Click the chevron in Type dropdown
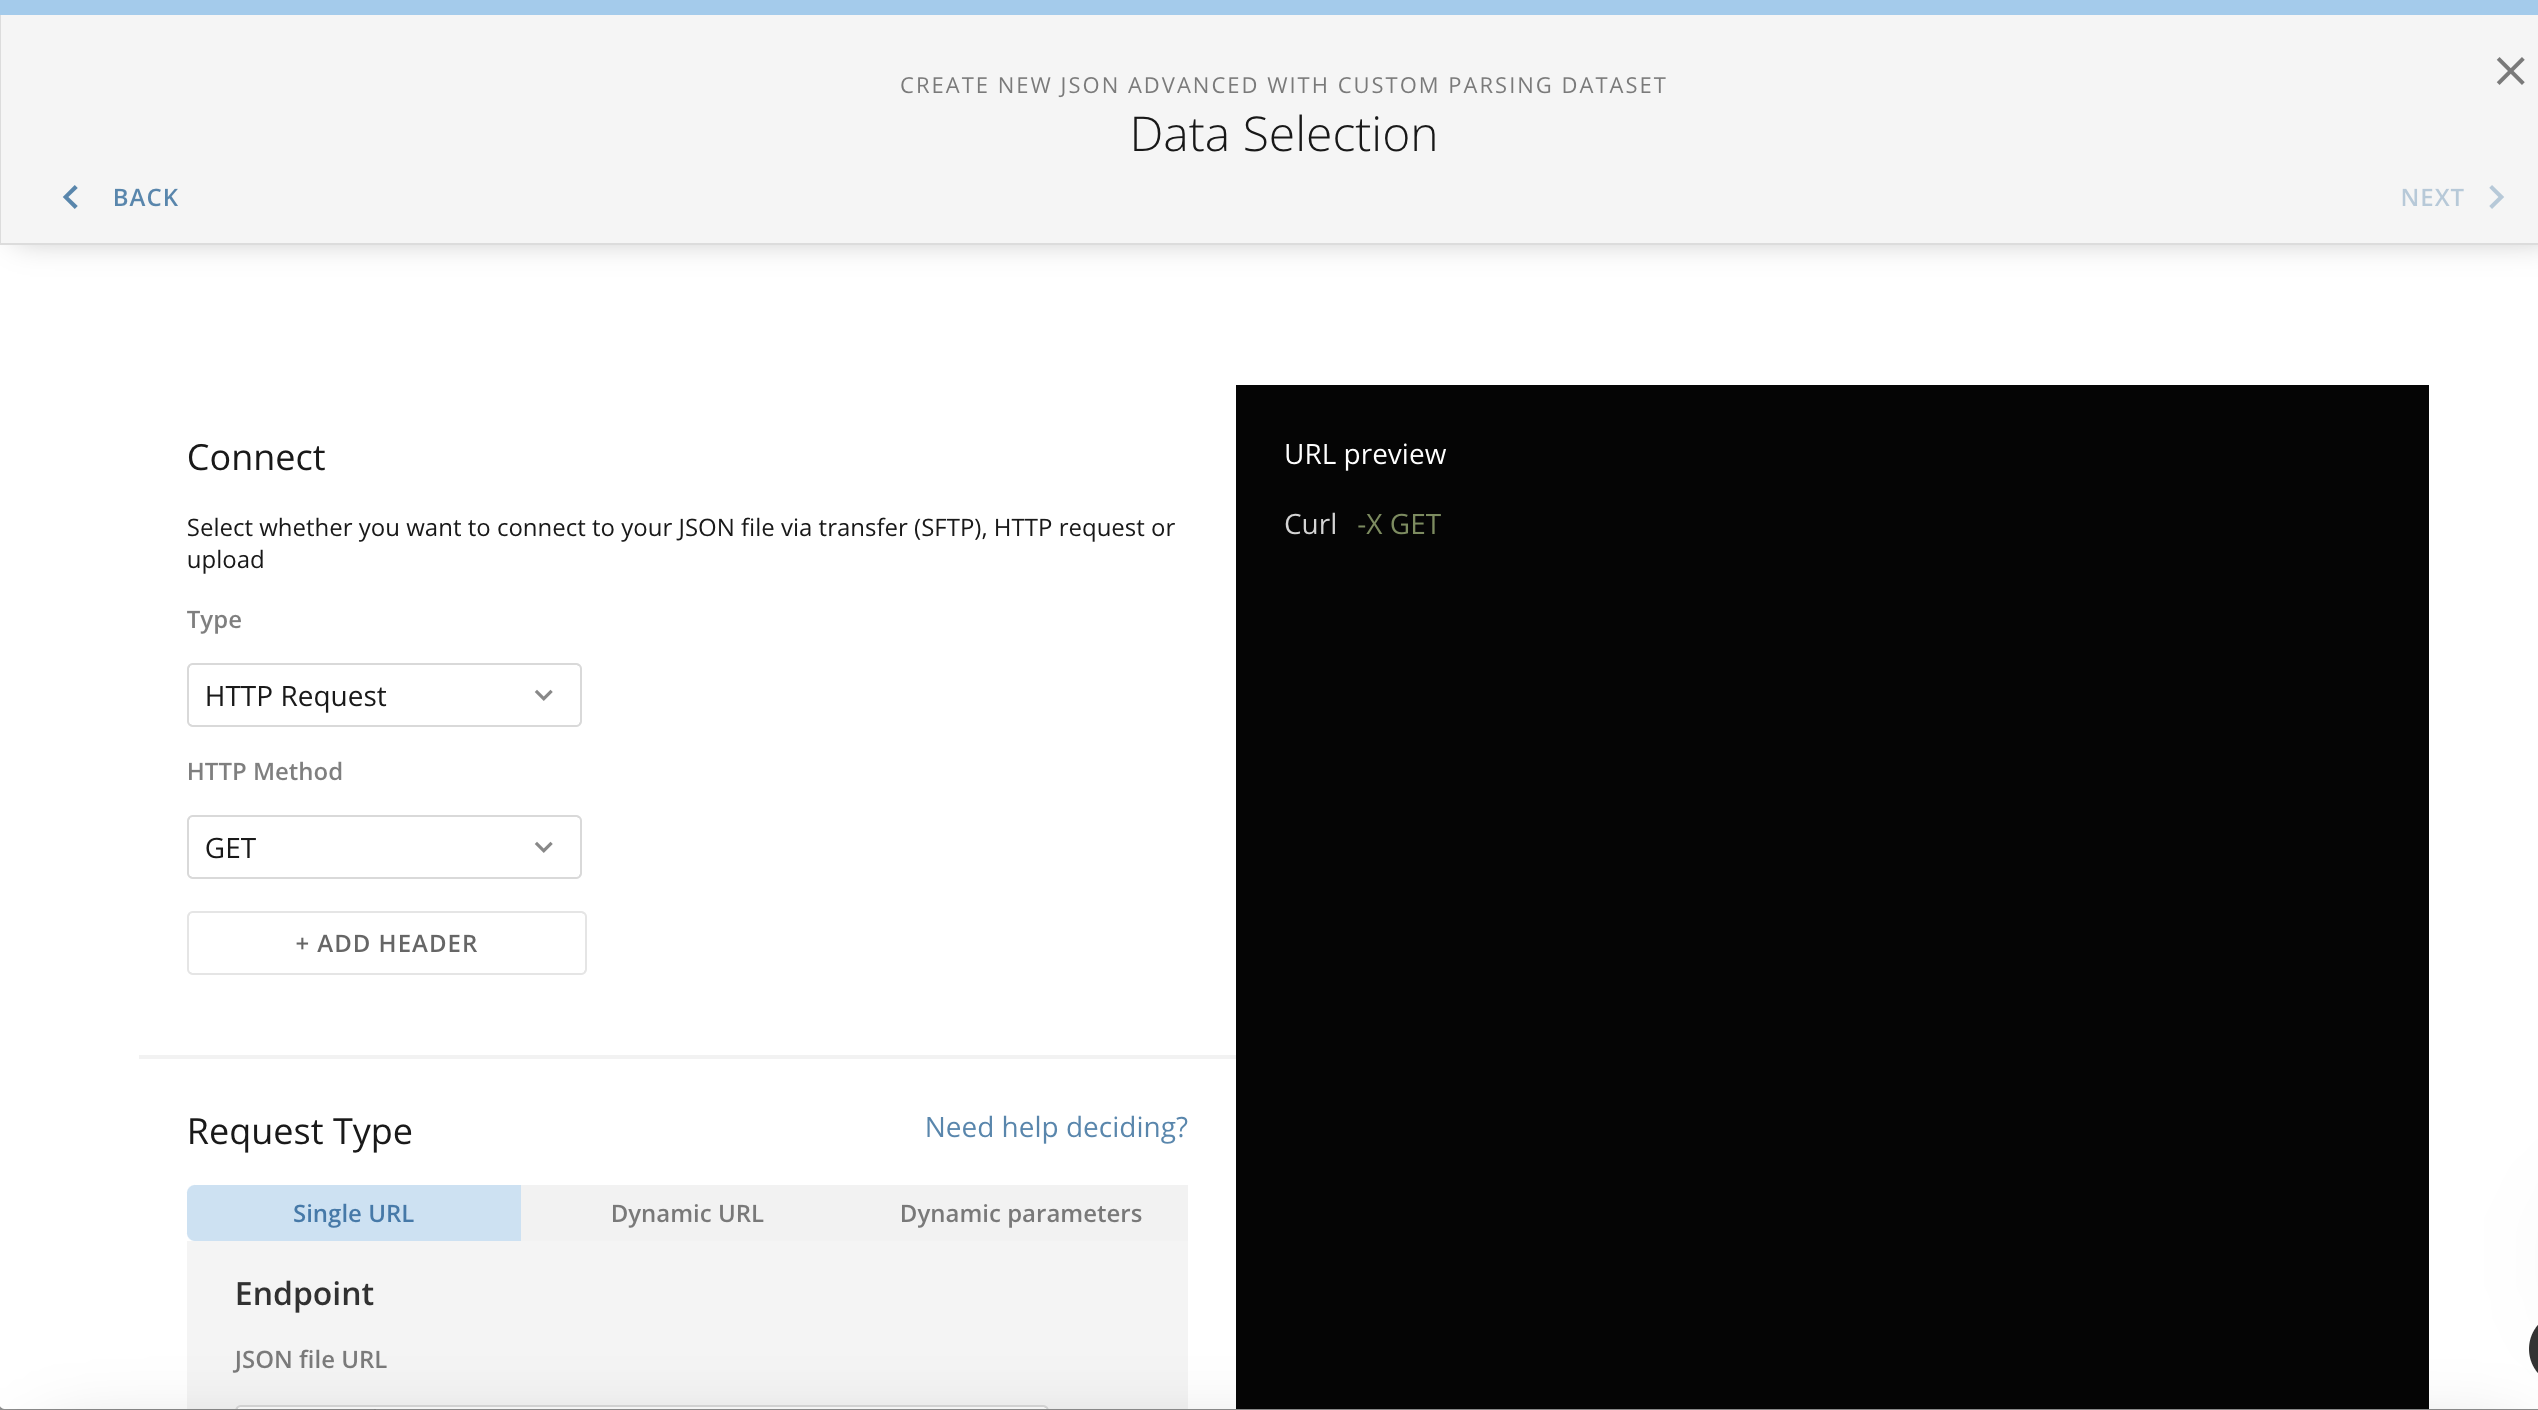 click(x=544, y=695)
